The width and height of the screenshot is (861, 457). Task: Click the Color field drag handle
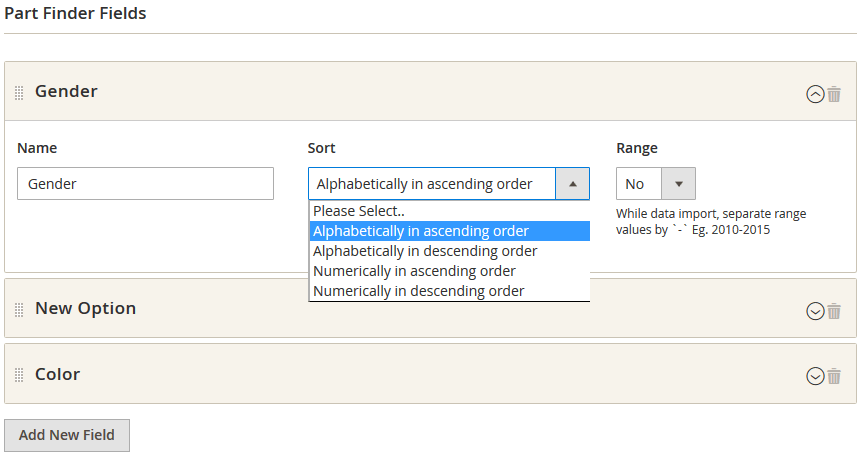[x=19, y=376]
